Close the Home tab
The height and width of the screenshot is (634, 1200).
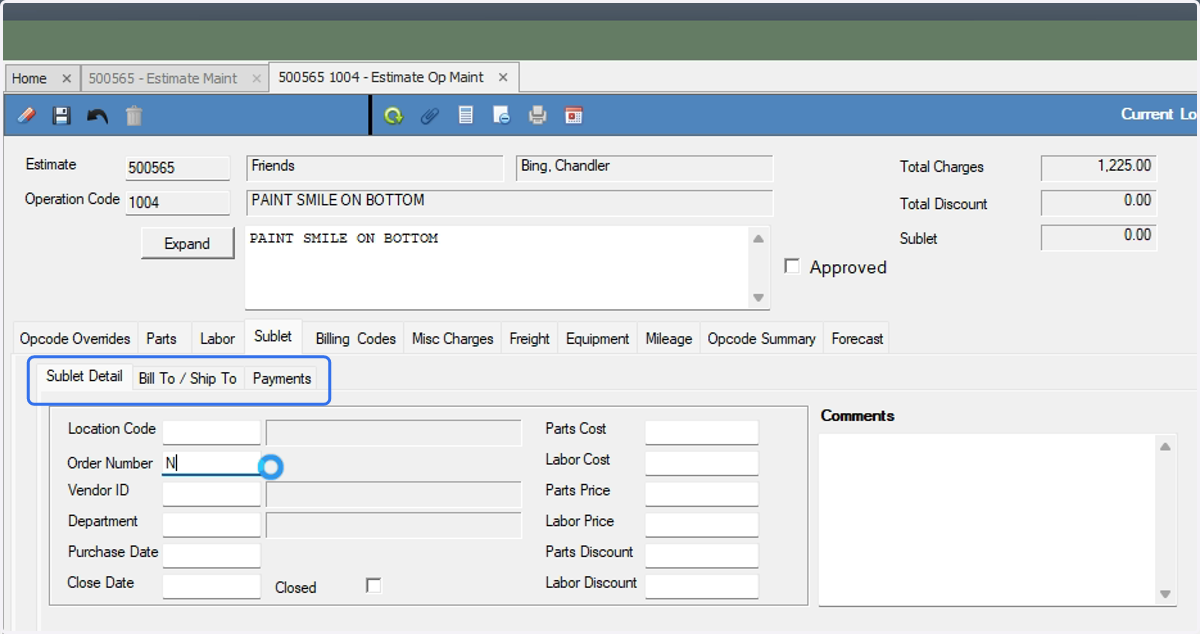pos(67,78)
